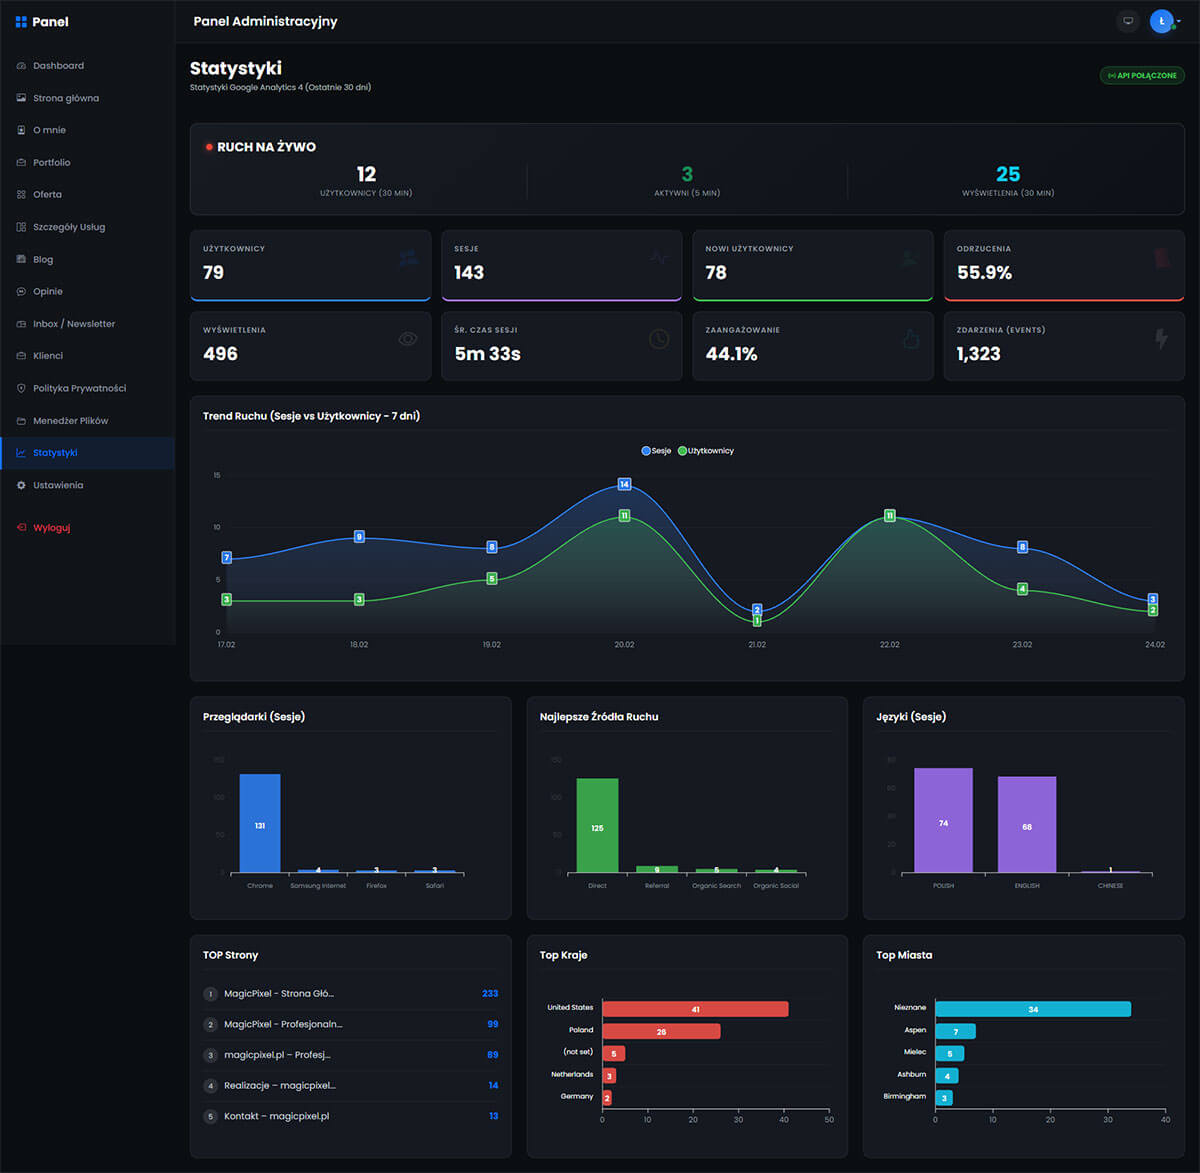Click the API POŁĄCZONE status badge
Viewport: 1200px width, 1173px height.
click(1141, 75)
